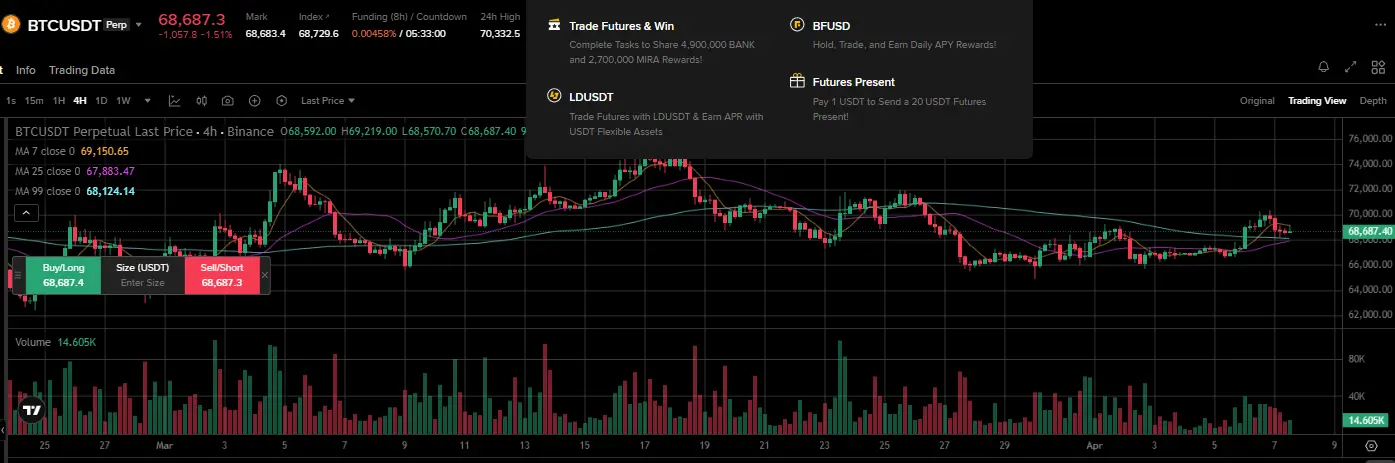The width and height of the screenshot is (1395, 463).
Task: Click the 24h High value 70,332.5
Action: click(500, 34)
